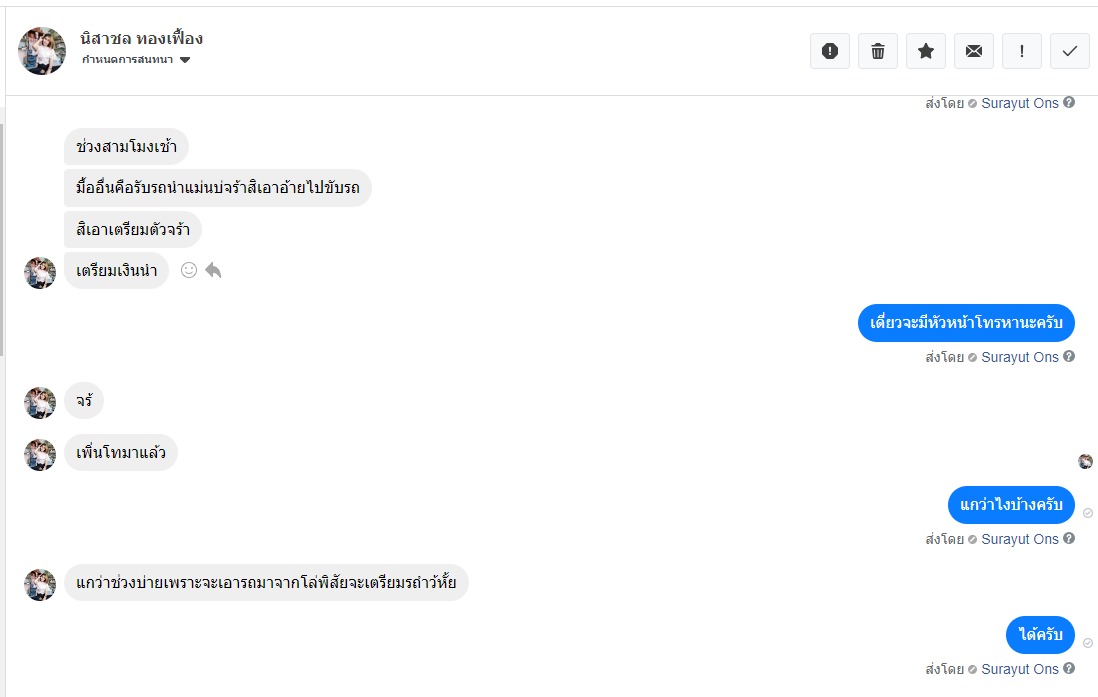Click the Surayut Ons link below เดี๋ยวจะมีหัวหน้าโทรหานะครับ
The height and width of the screenshot is (697, 1098).
coord(1019,357)
